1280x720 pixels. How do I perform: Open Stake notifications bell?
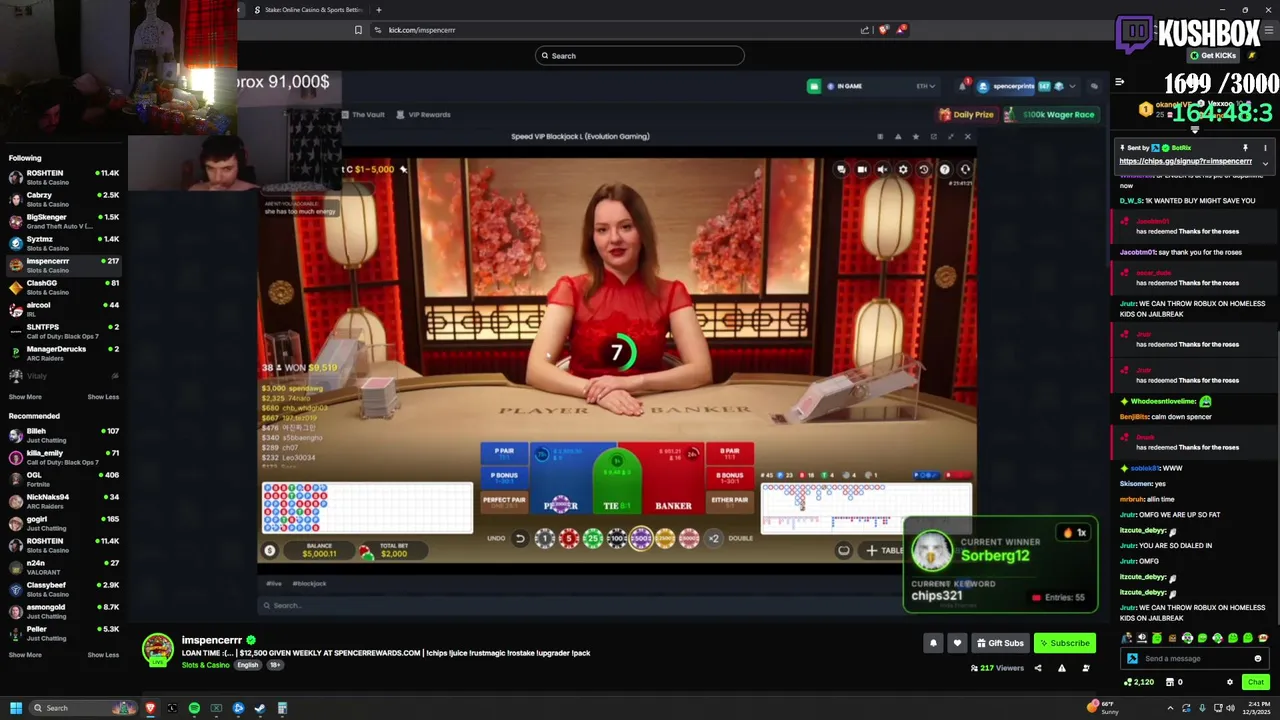(963, 86)
